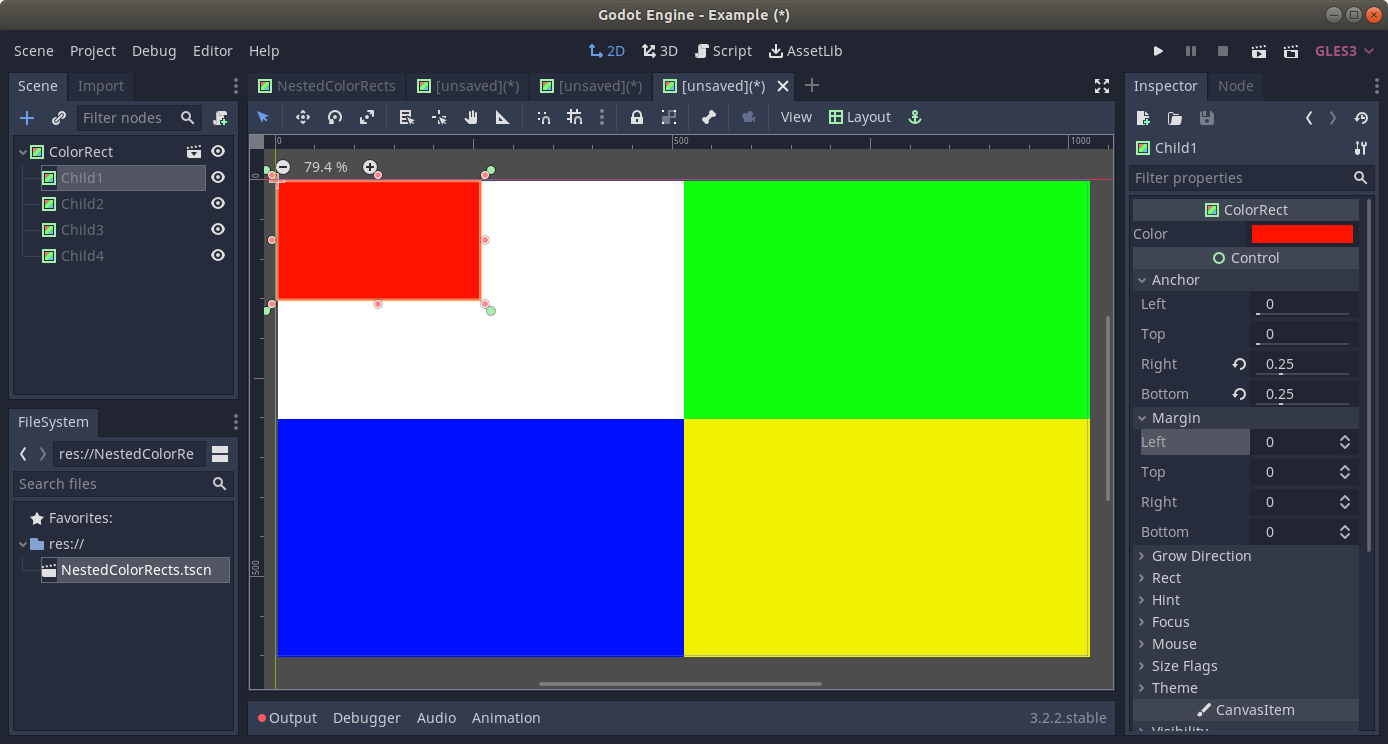
Task: Select the Pan Mode hand tool
Action: [471, 117]
